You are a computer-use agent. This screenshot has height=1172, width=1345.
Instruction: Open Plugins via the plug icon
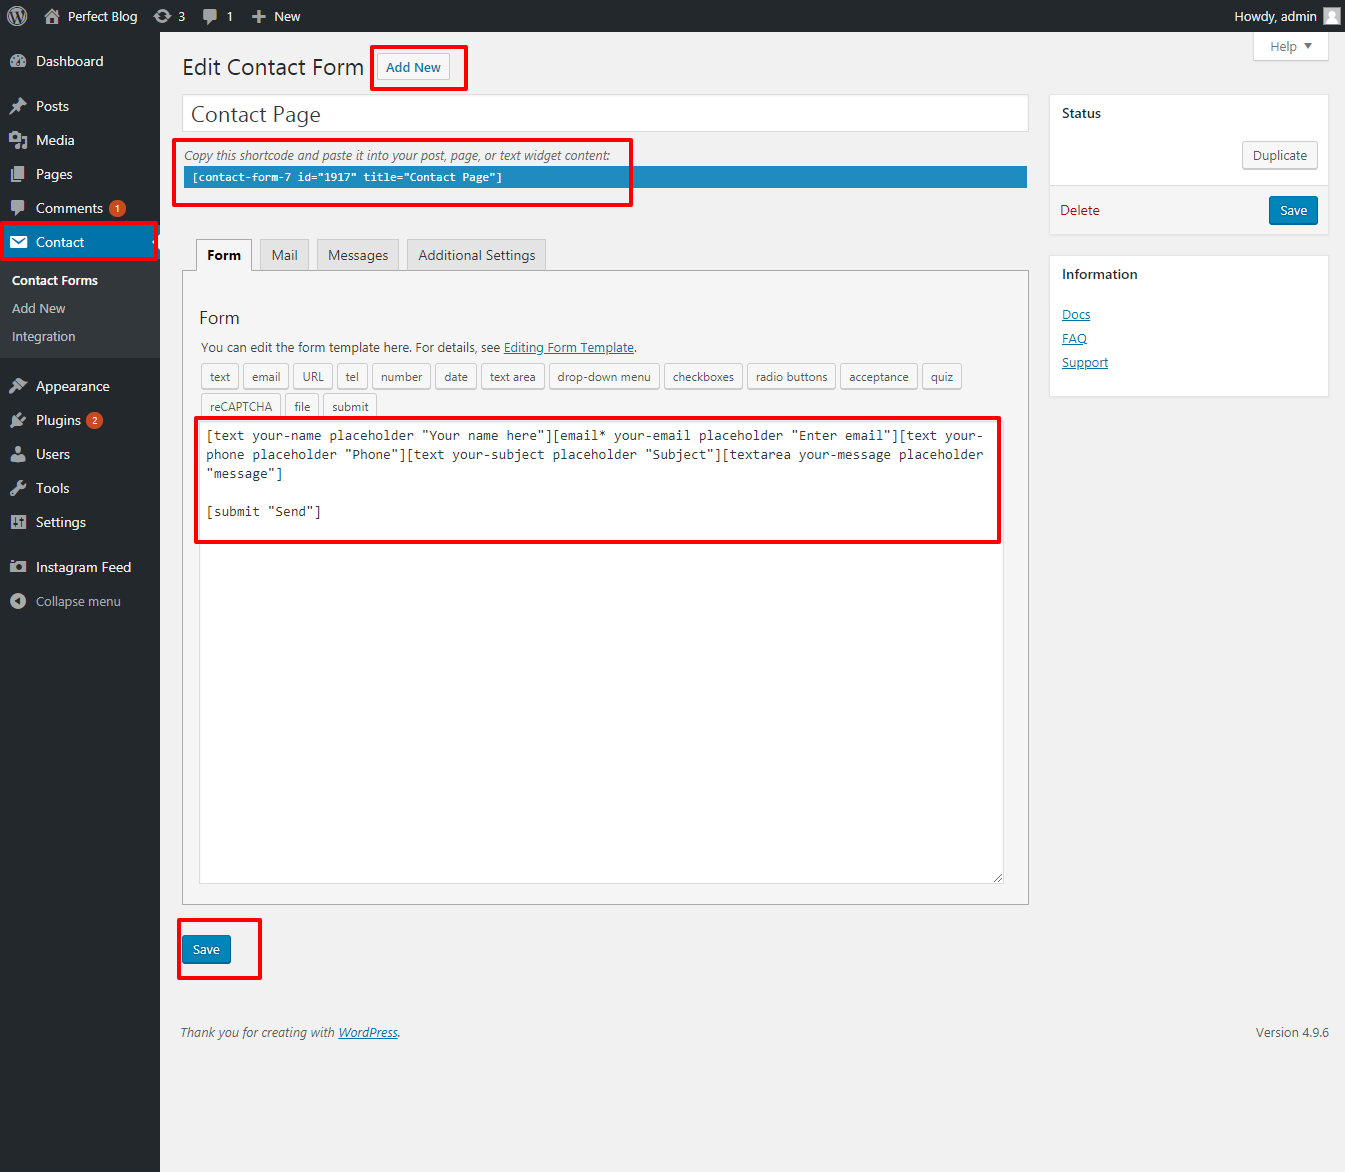tap(18, 420)
